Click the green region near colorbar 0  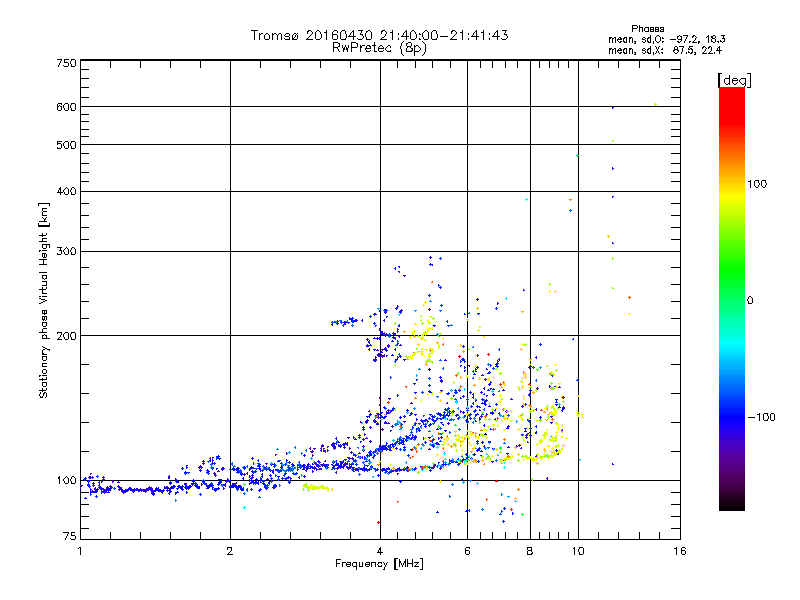coord(732,286)
